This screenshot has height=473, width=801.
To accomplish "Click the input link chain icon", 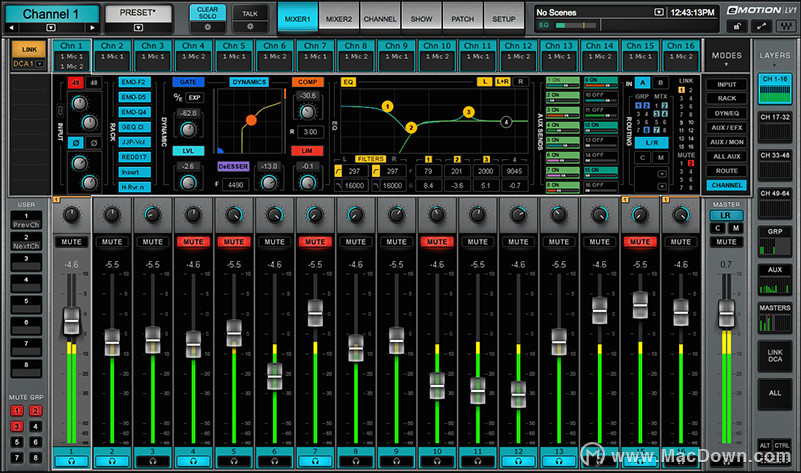I will 60,110.
